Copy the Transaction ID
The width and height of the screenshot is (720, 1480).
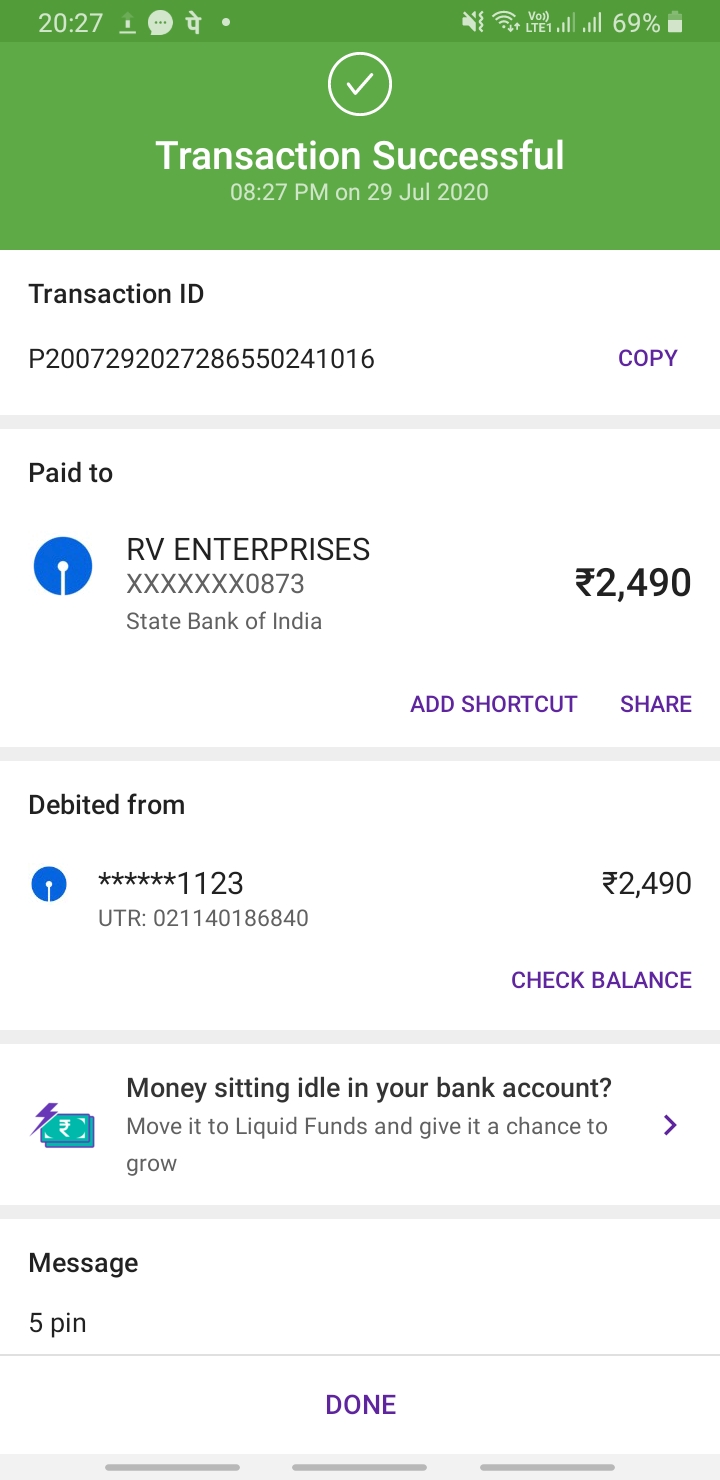point(647,358)
